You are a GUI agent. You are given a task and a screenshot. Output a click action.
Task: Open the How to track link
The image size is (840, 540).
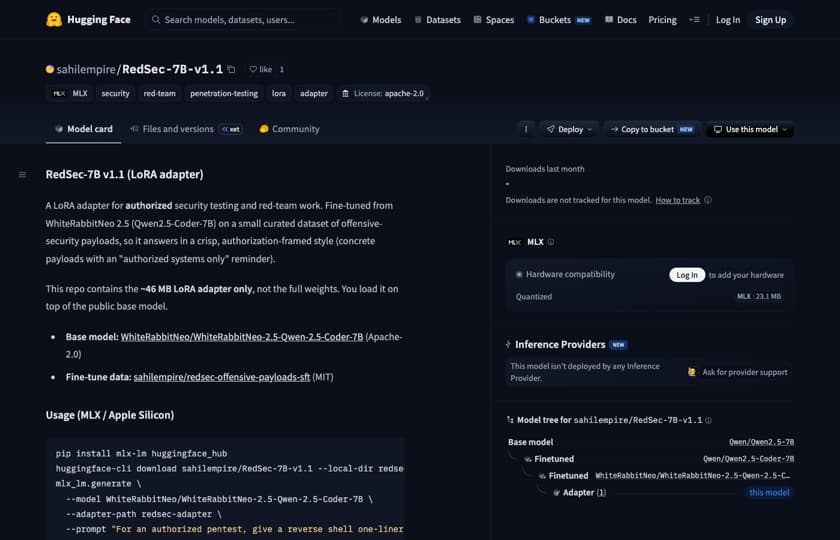point(677,200)
